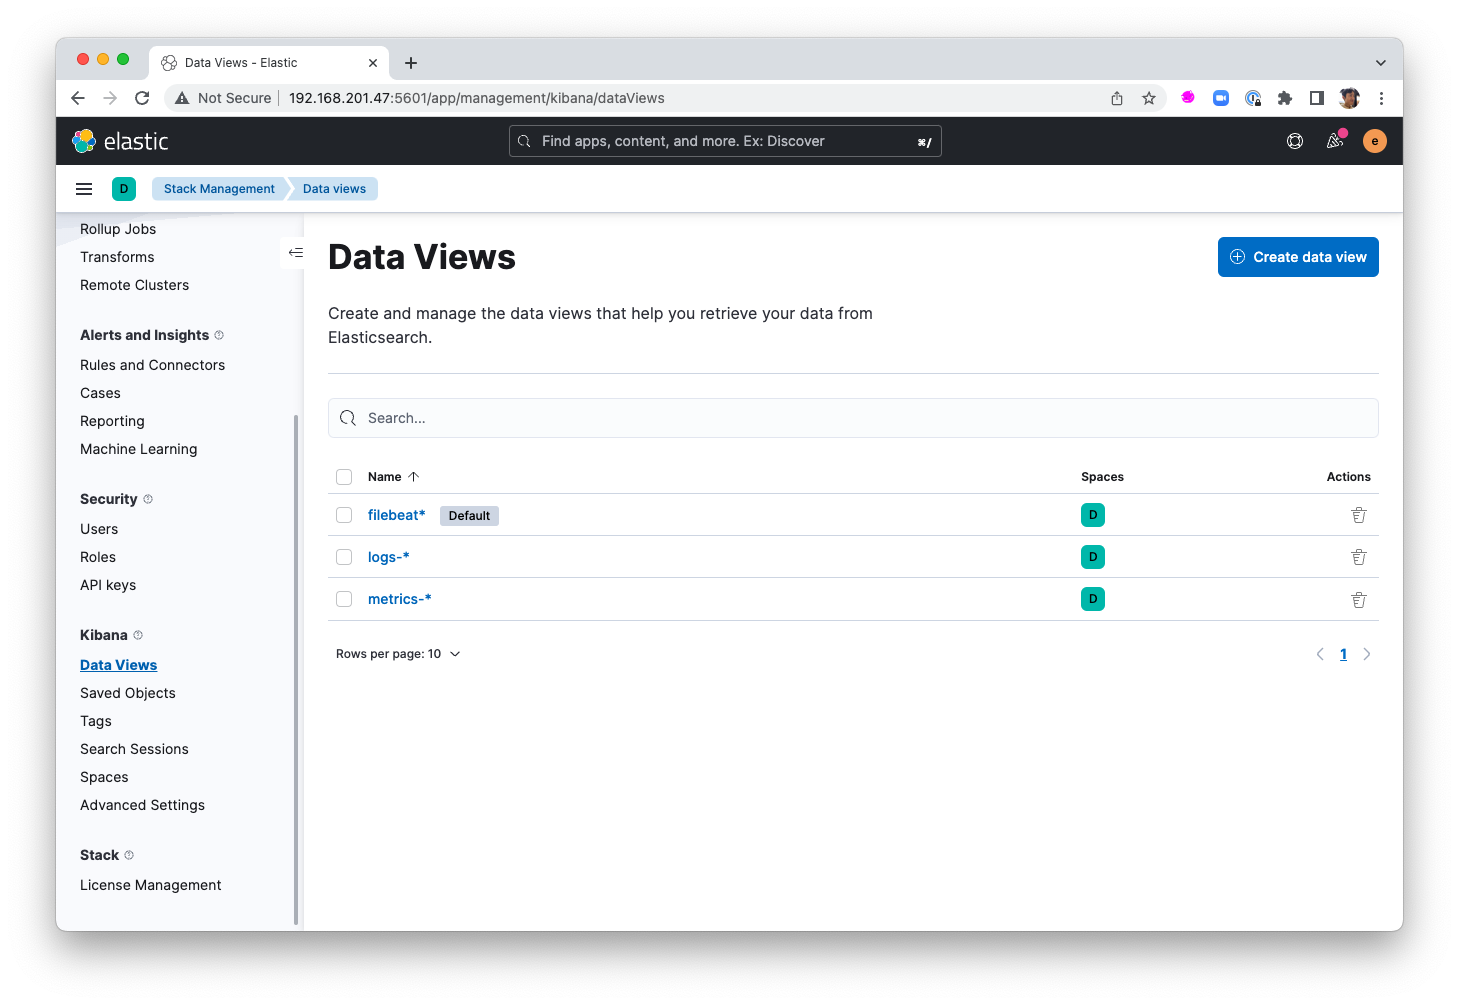The image size is (1459, 1005).
Task: Toggle the select all rows checkbox
Action: click(344, 477)
